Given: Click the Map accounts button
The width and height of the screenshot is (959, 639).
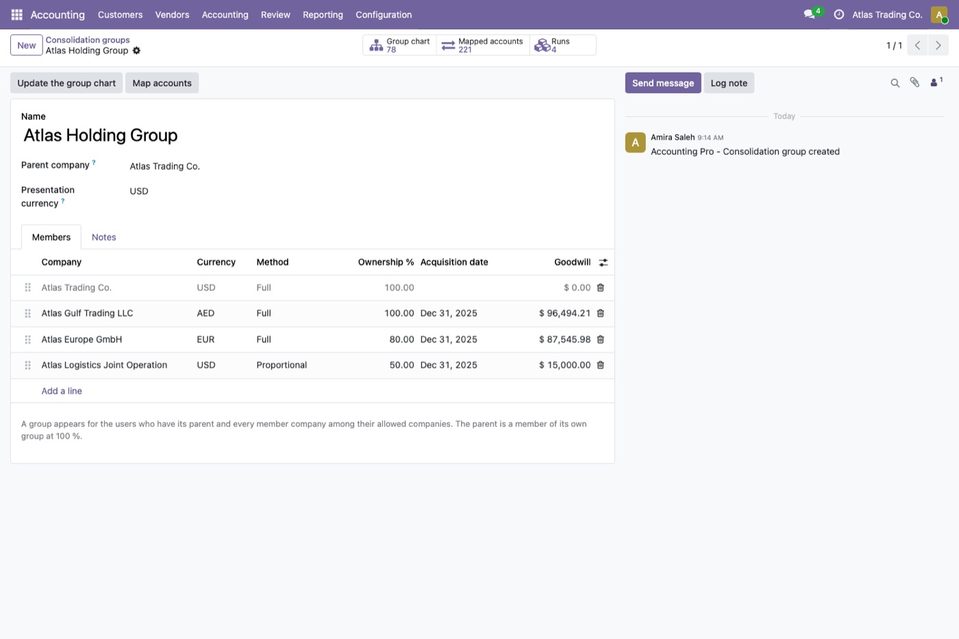Looking at the screenshot, I should coord(162,83).
